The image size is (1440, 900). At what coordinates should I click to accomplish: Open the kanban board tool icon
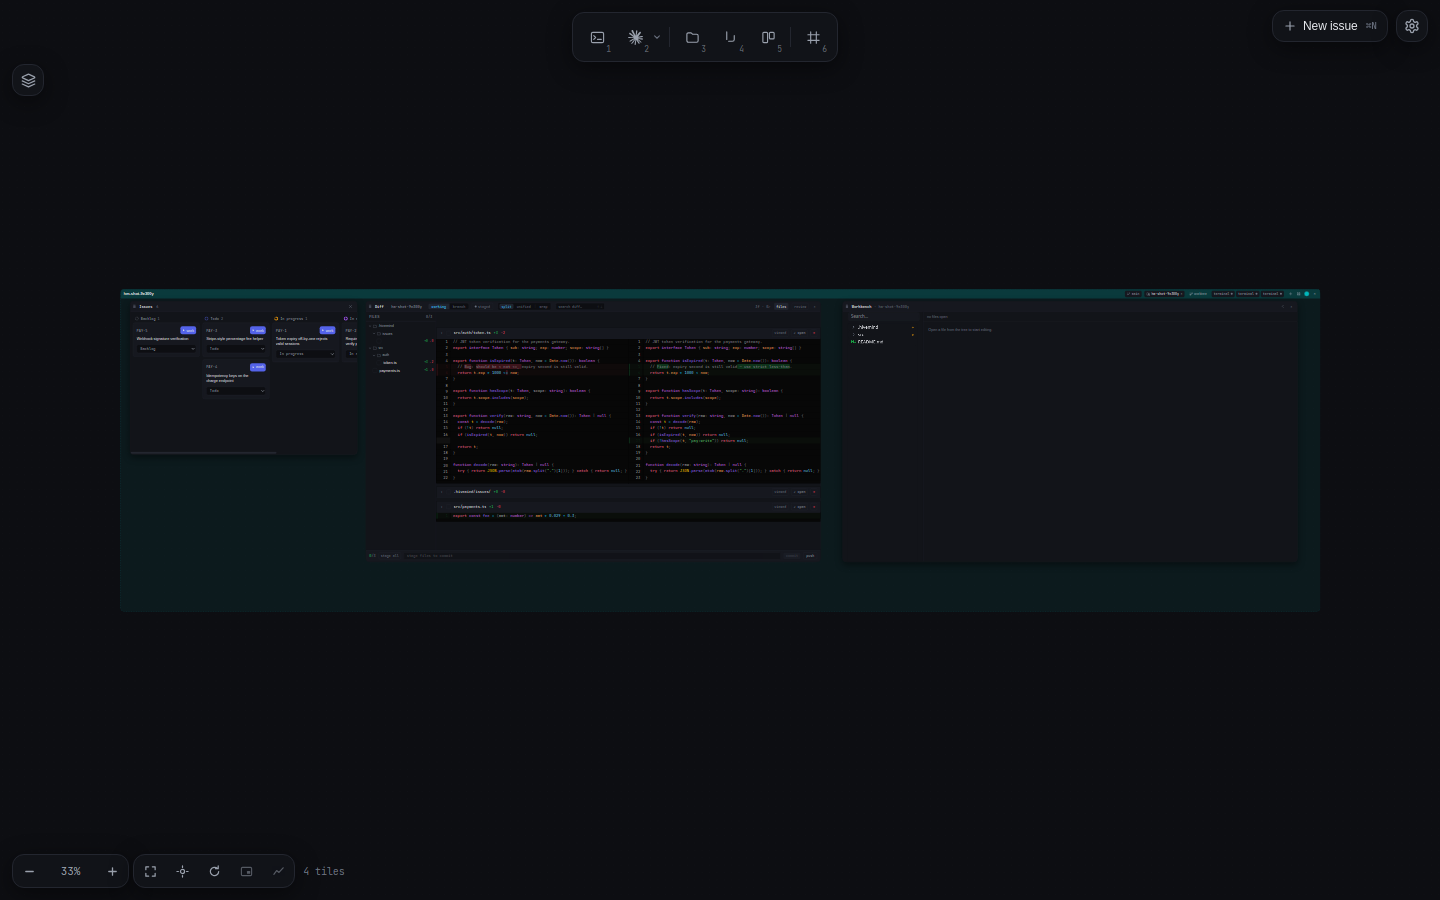[x=768, y=37]
